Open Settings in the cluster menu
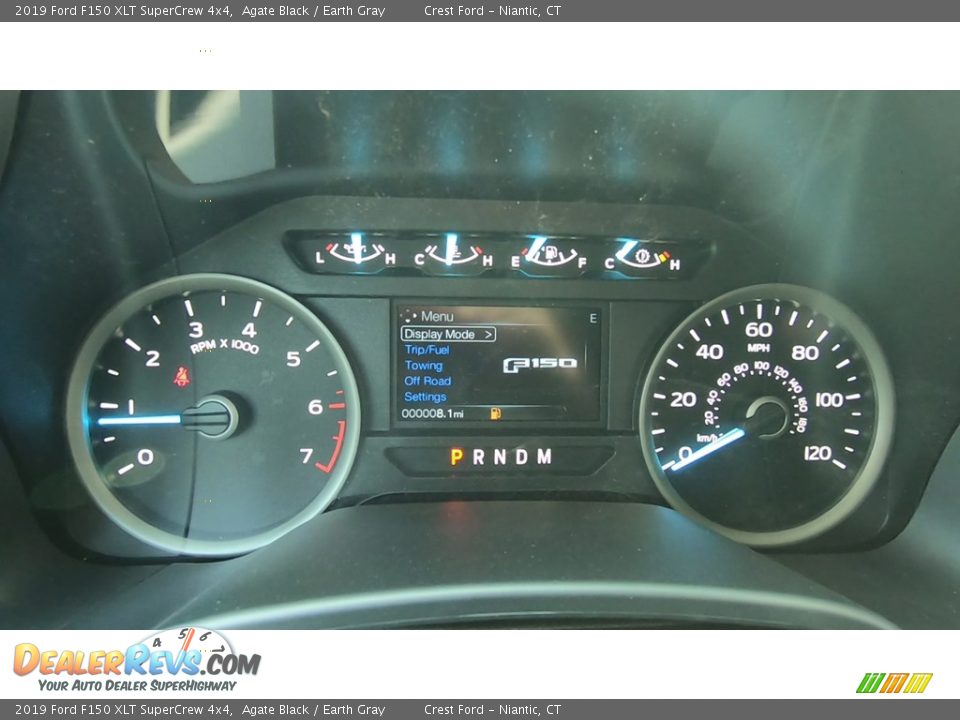Screen dimensions: 960x720 point(425,397)
